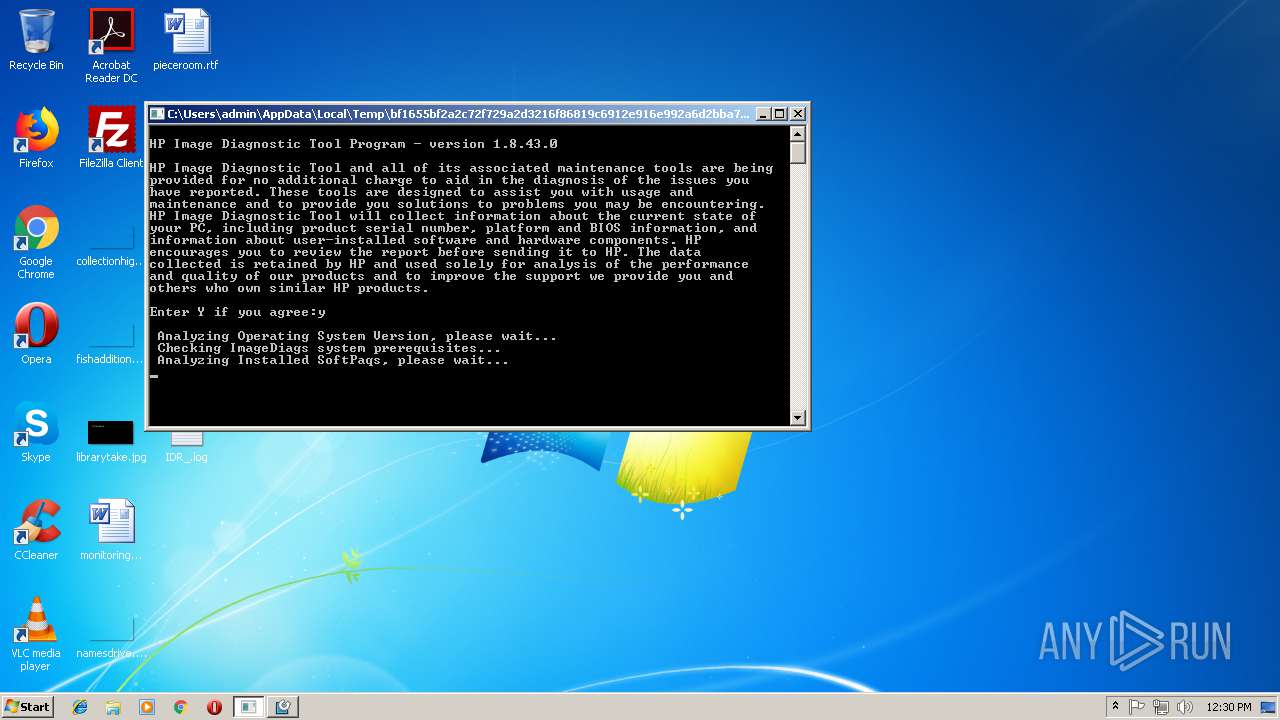This screenshot has width=1280, height=720.
Task: Click the console title bar path text
Action: point(458,114)
